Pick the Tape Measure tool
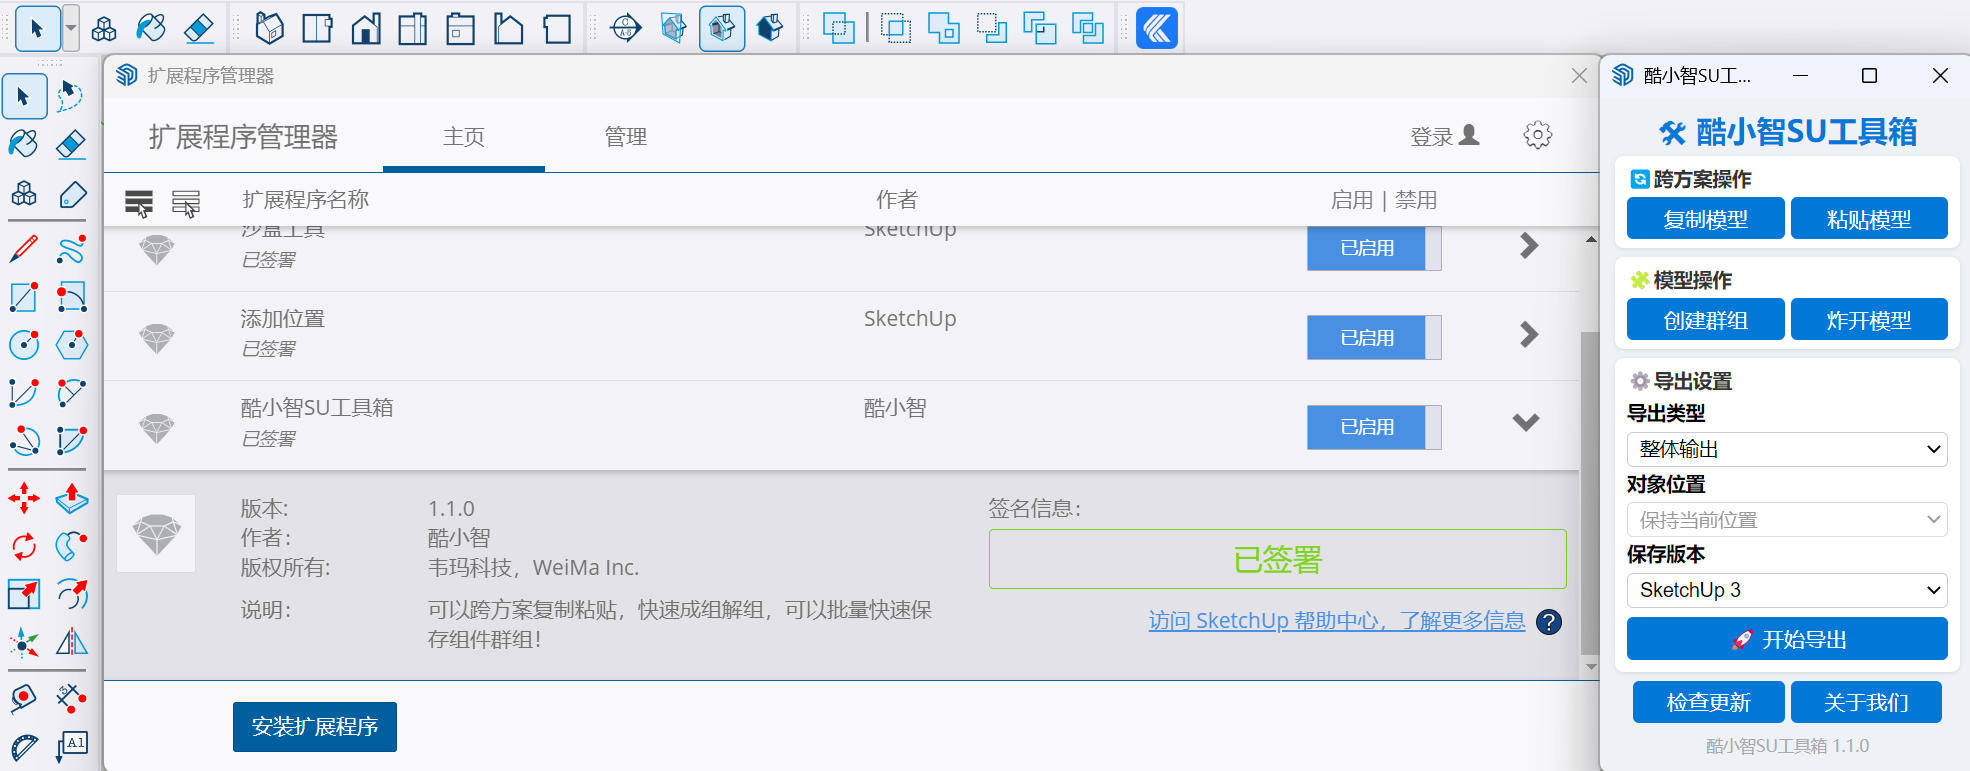 [x=23, y=698]
